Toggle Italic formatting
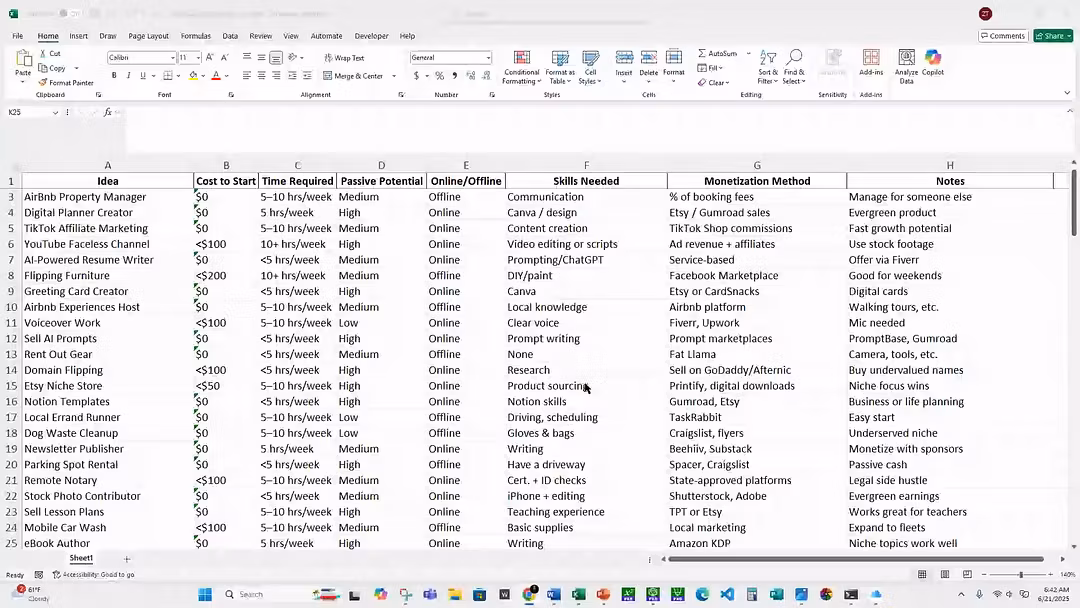 128,76
